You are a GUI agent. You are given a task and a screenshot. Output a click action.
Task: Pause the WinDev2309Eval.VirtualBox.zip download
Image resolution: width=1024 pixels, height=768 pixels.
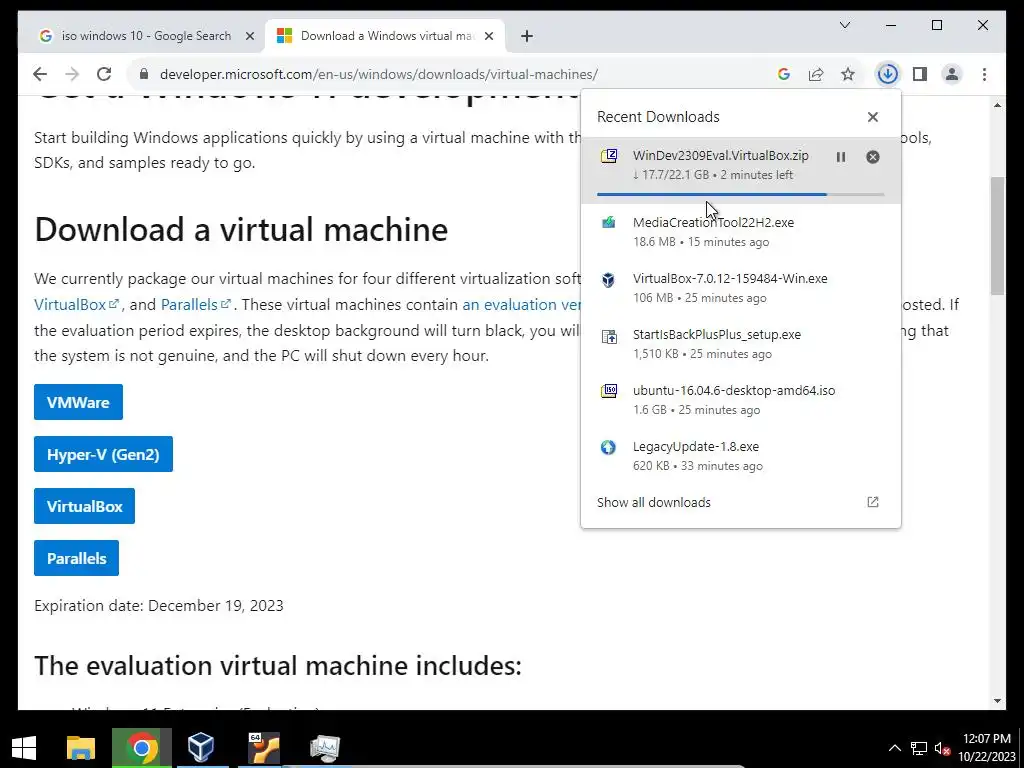pyautogui.click(x=840, y=157)
